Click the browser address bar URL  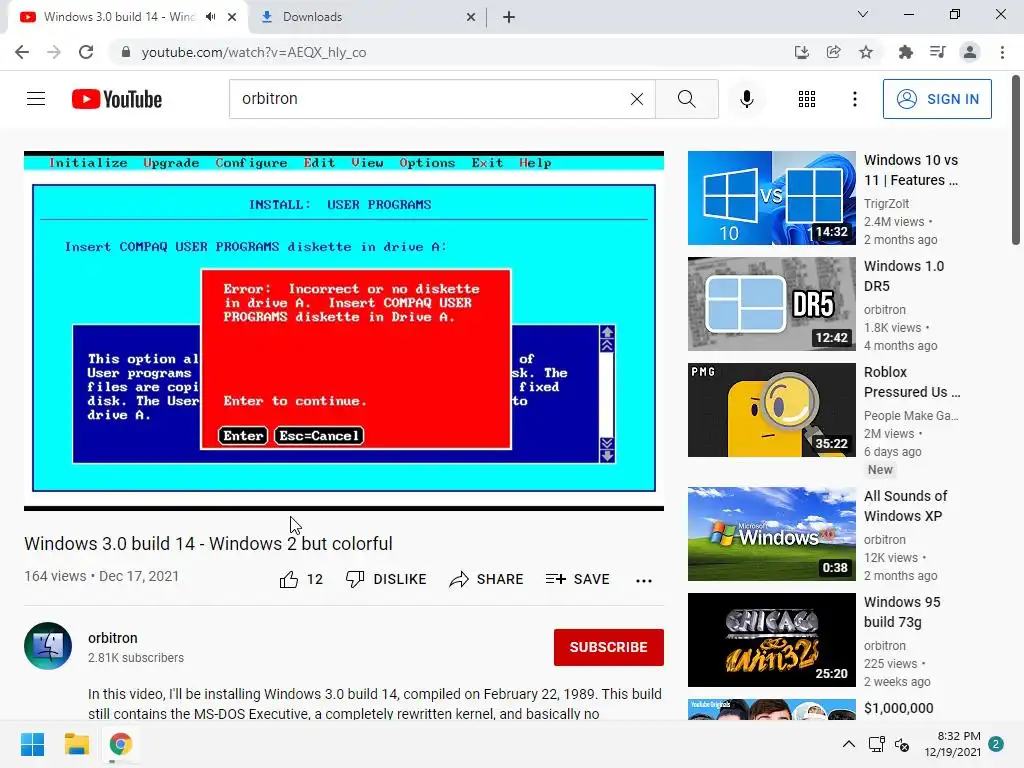click(253, 52)
